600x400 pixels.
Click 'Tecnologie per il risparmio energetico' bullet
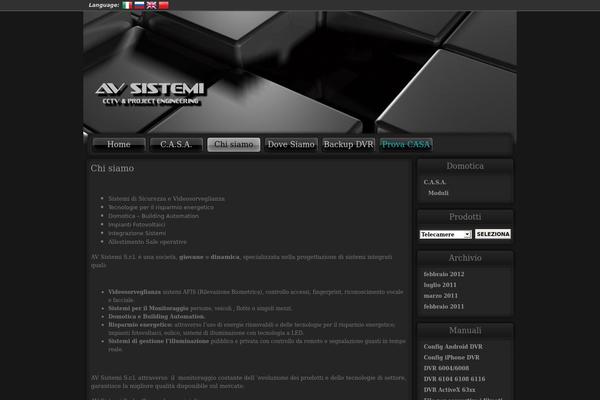161,207
